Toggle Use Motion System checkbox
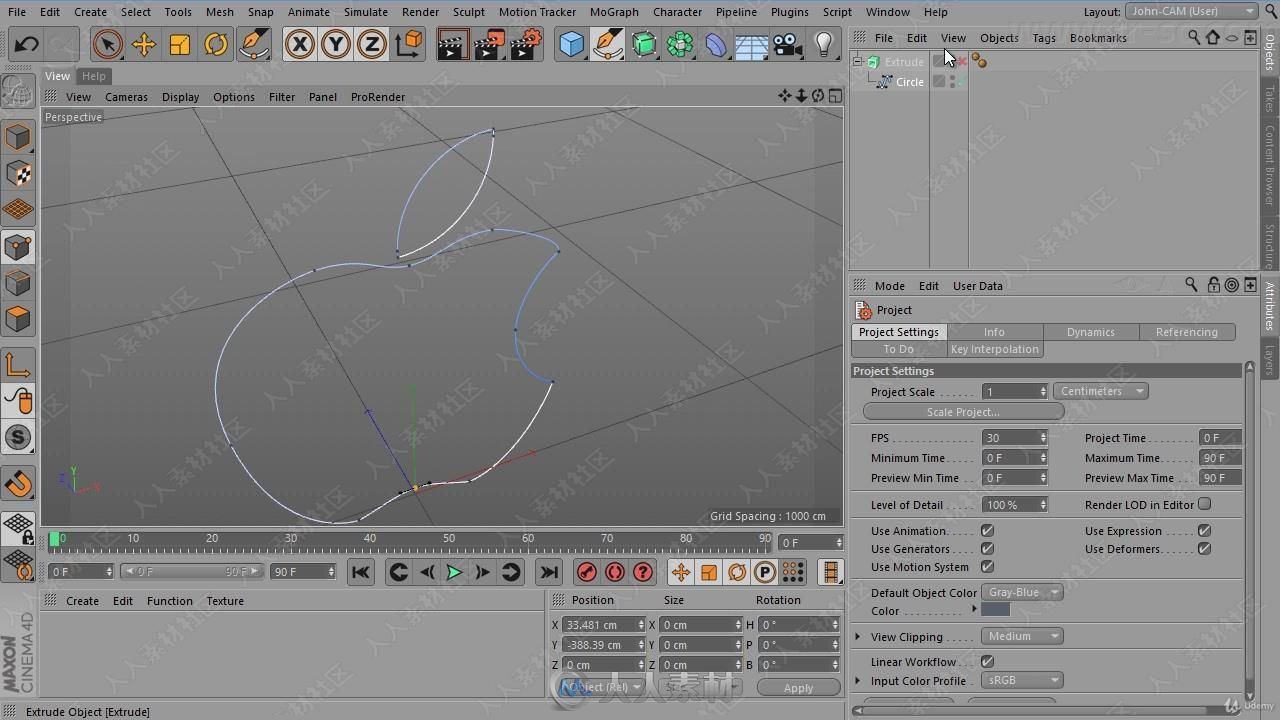Screen dimensions: 1280x720 [987, 566]
